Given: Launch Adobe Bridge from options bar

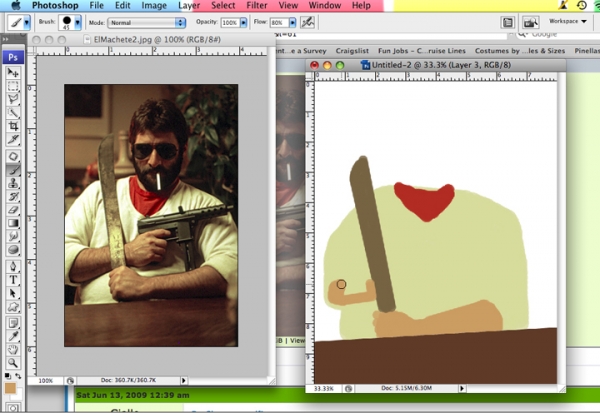Looking at the screenshot, I should click(x=531, y=23).
